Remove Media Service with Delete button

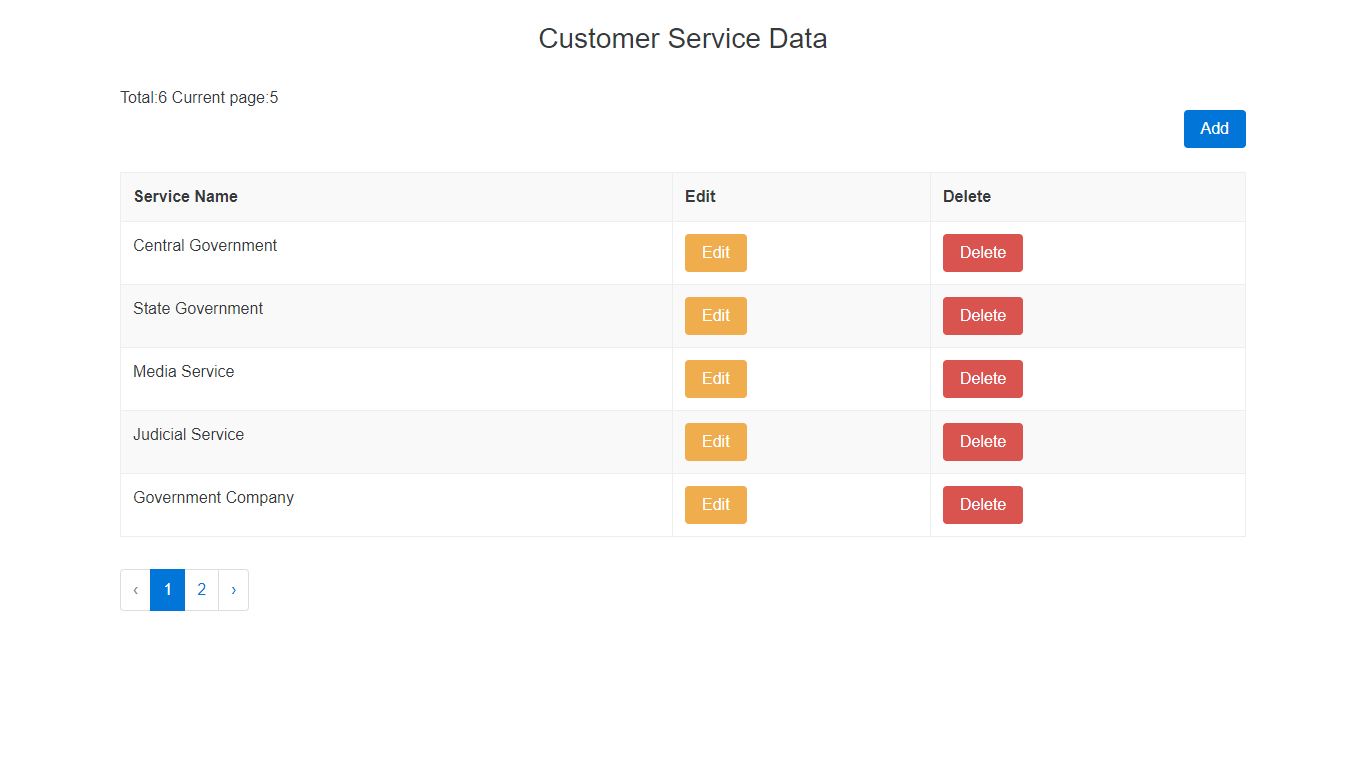[x=982, y=379]
